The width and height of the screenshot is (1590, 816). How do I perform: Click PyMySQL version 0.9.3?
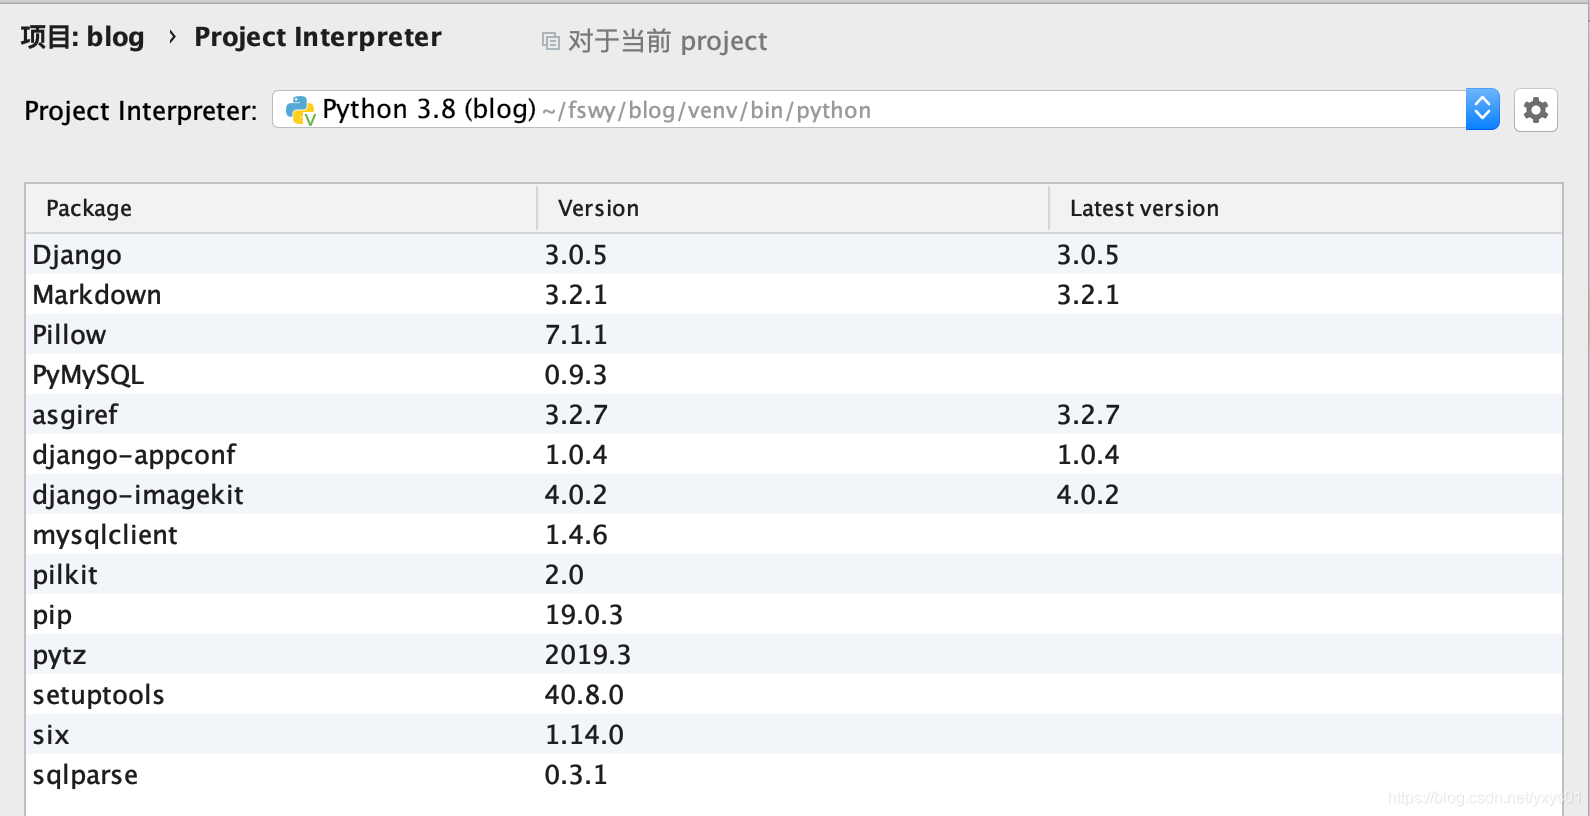click(576, 375)
